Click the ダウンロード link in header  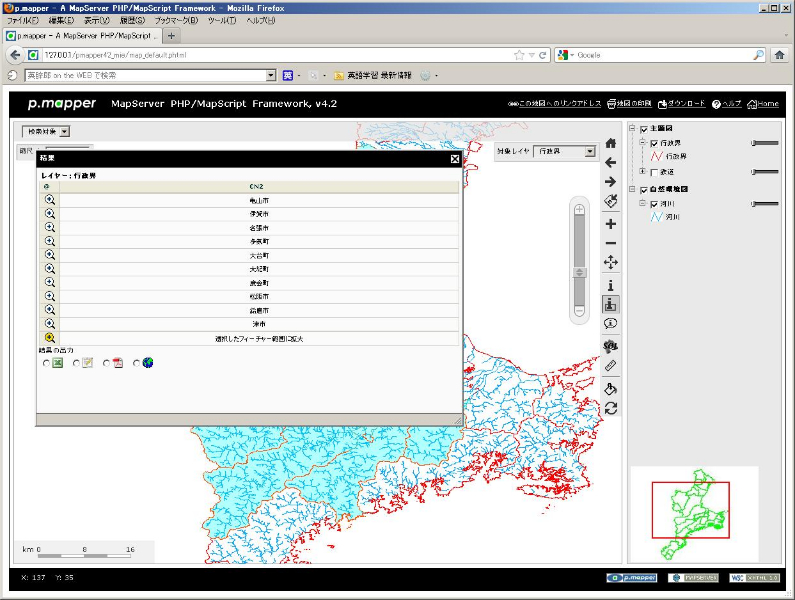point(680,104)
